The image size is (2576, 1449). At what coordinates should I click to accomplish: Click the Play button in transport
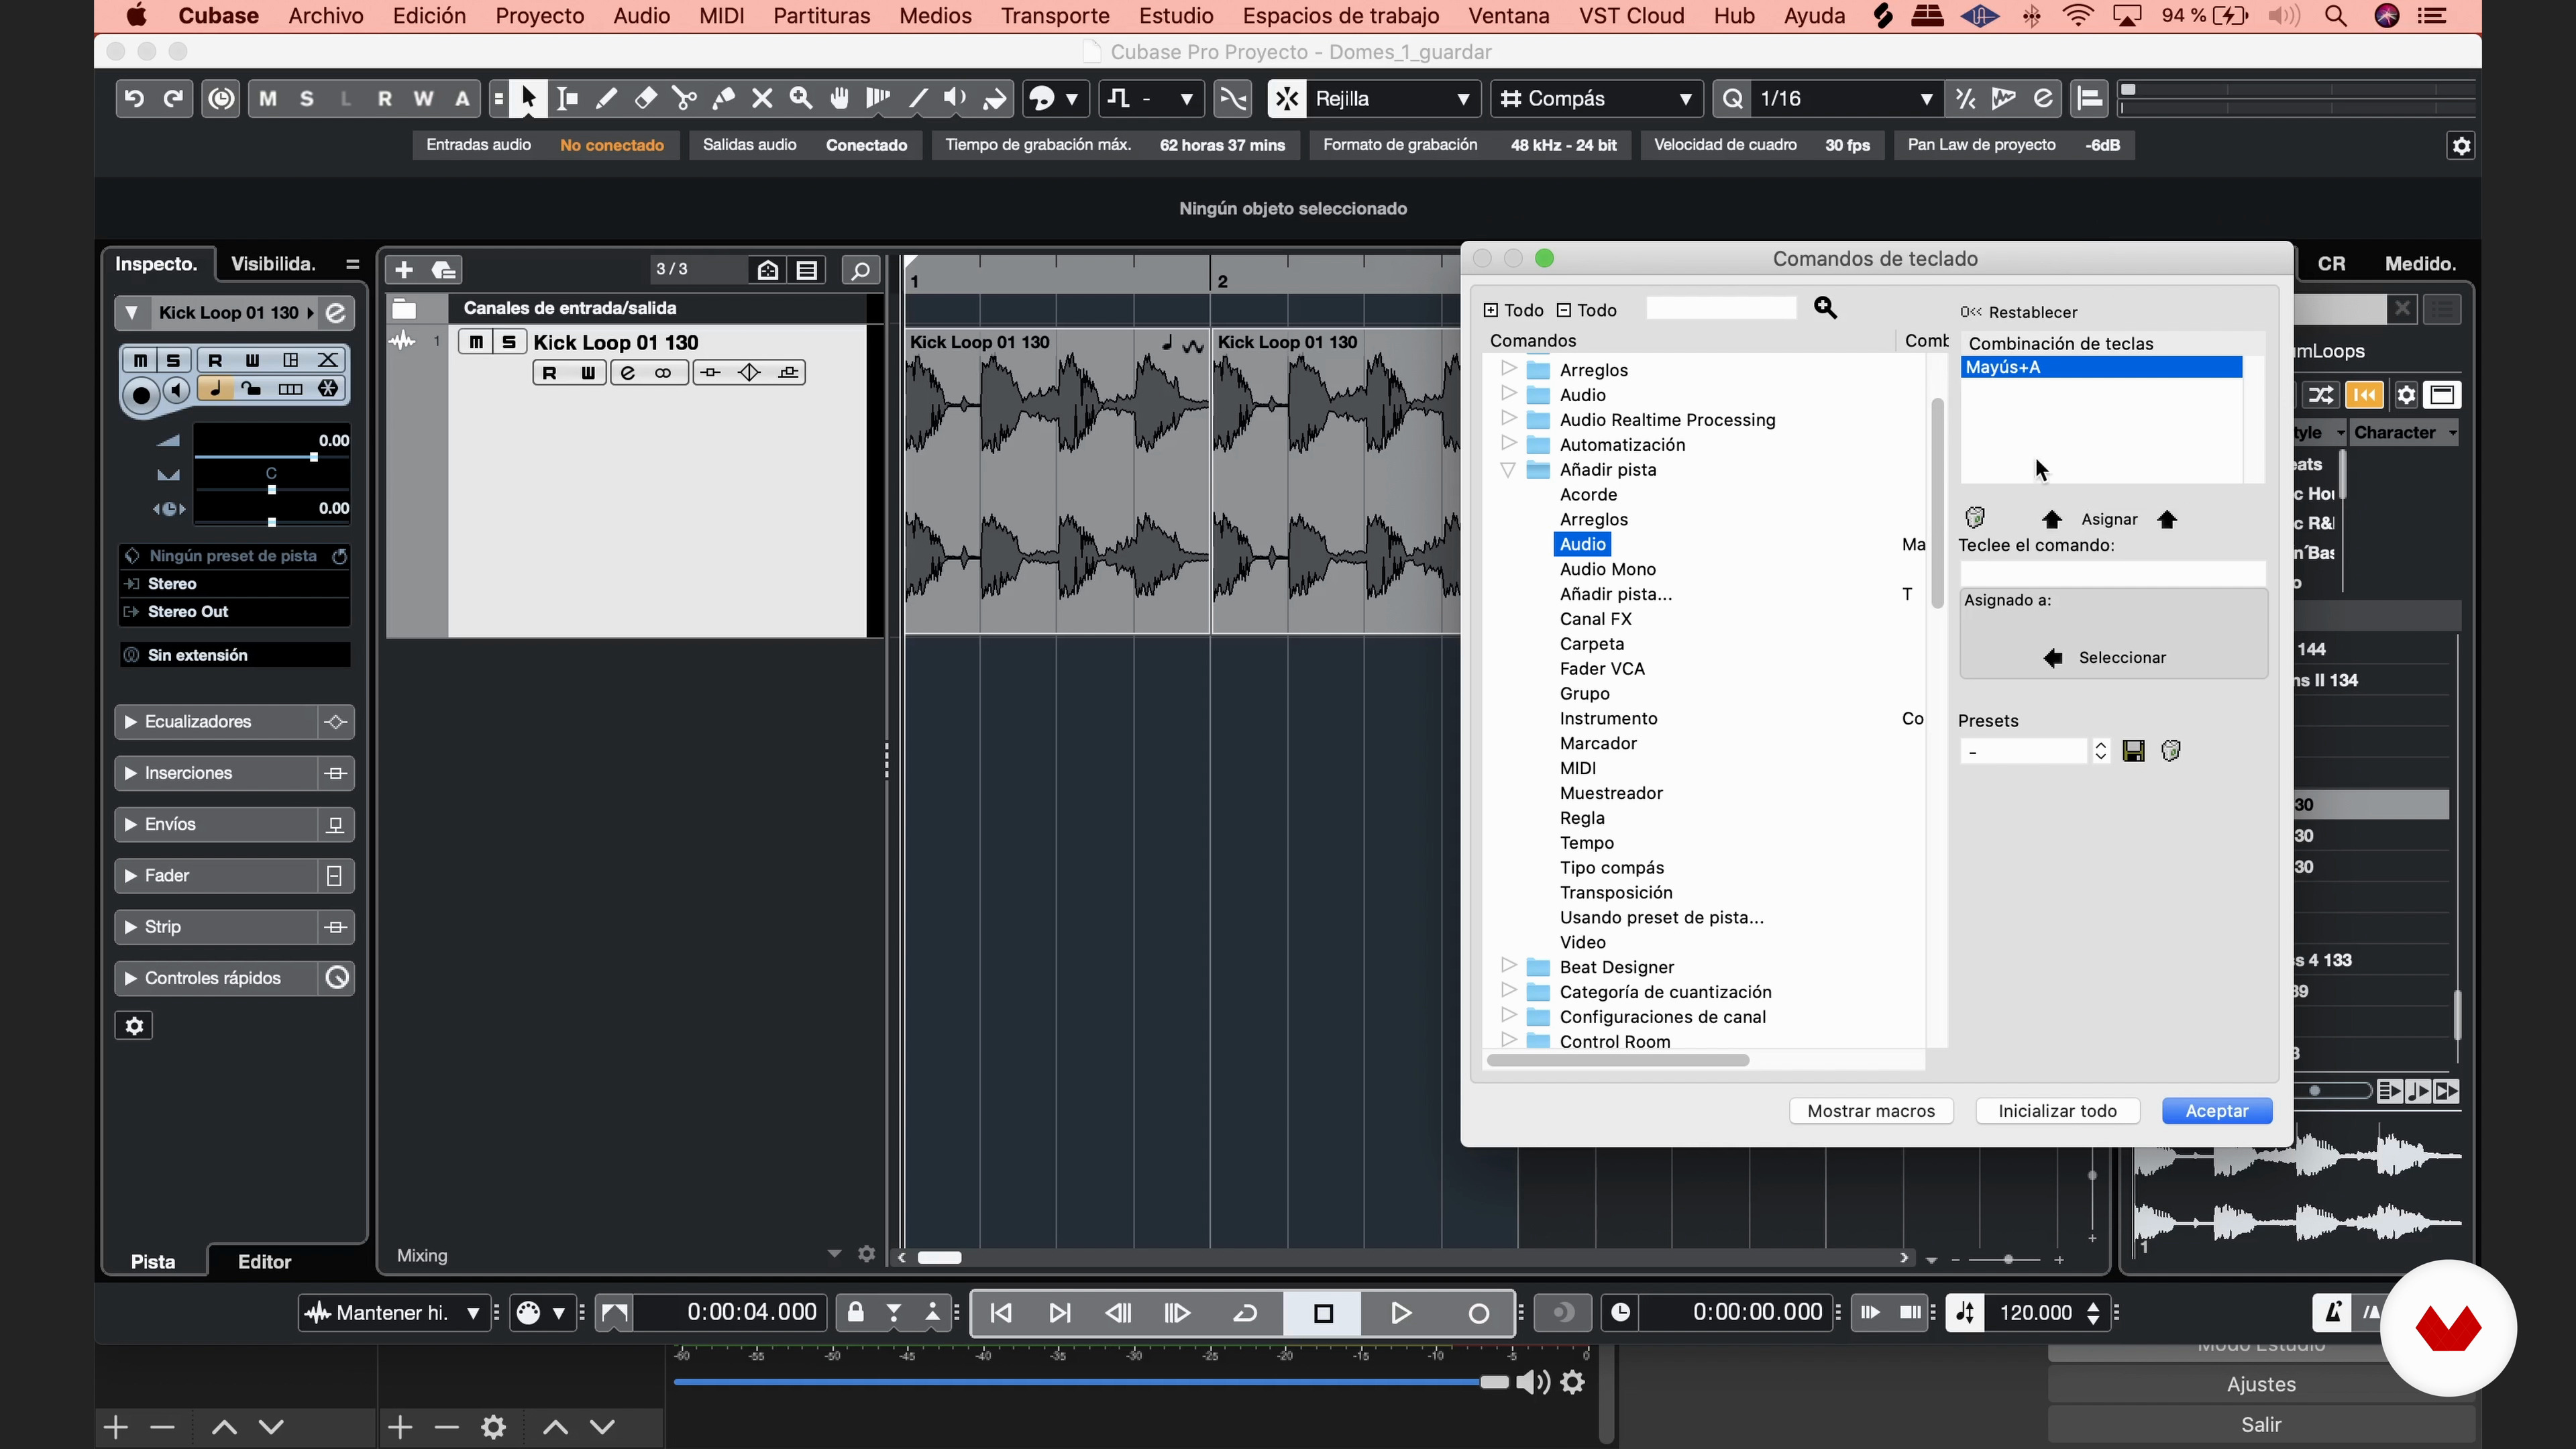pos(1401,1313)
